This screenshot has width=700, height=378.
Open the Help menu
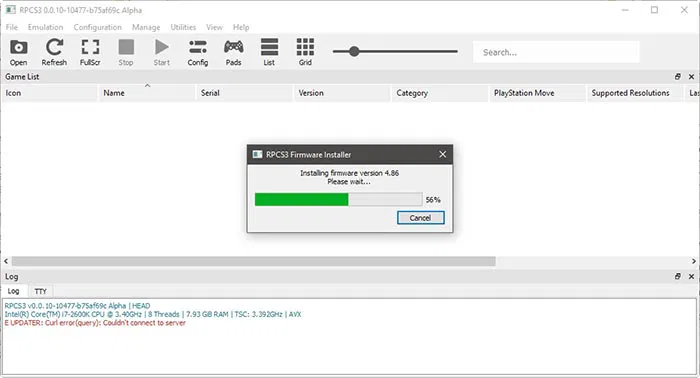241,27
